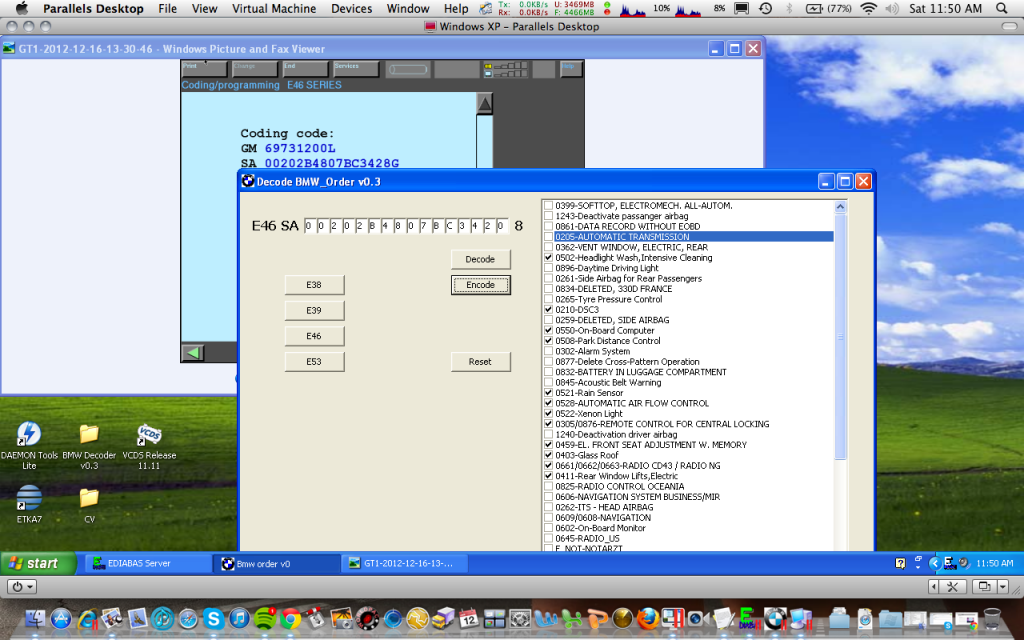Launch Firefox from the Dock
The width and height of the screenshot is (1024, 640).
[647, 617]
